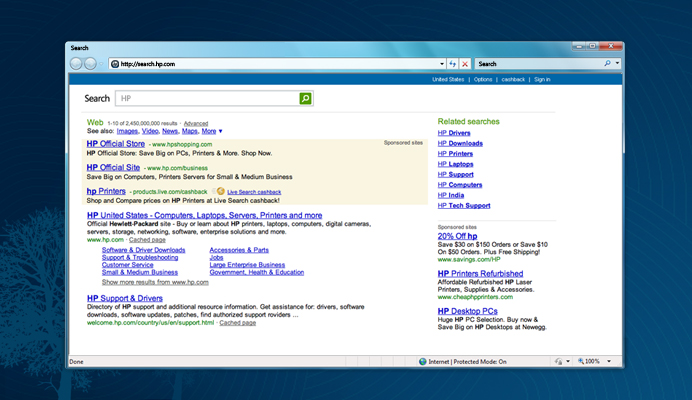Switch to News search results

tap(169, 131)
